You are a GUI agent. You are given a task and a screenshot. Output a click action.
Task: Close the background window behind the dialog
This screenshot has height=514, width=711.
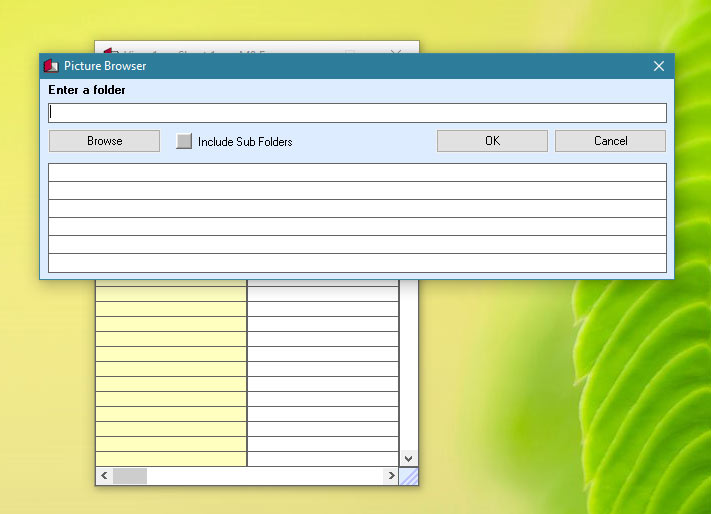[396, 48]
